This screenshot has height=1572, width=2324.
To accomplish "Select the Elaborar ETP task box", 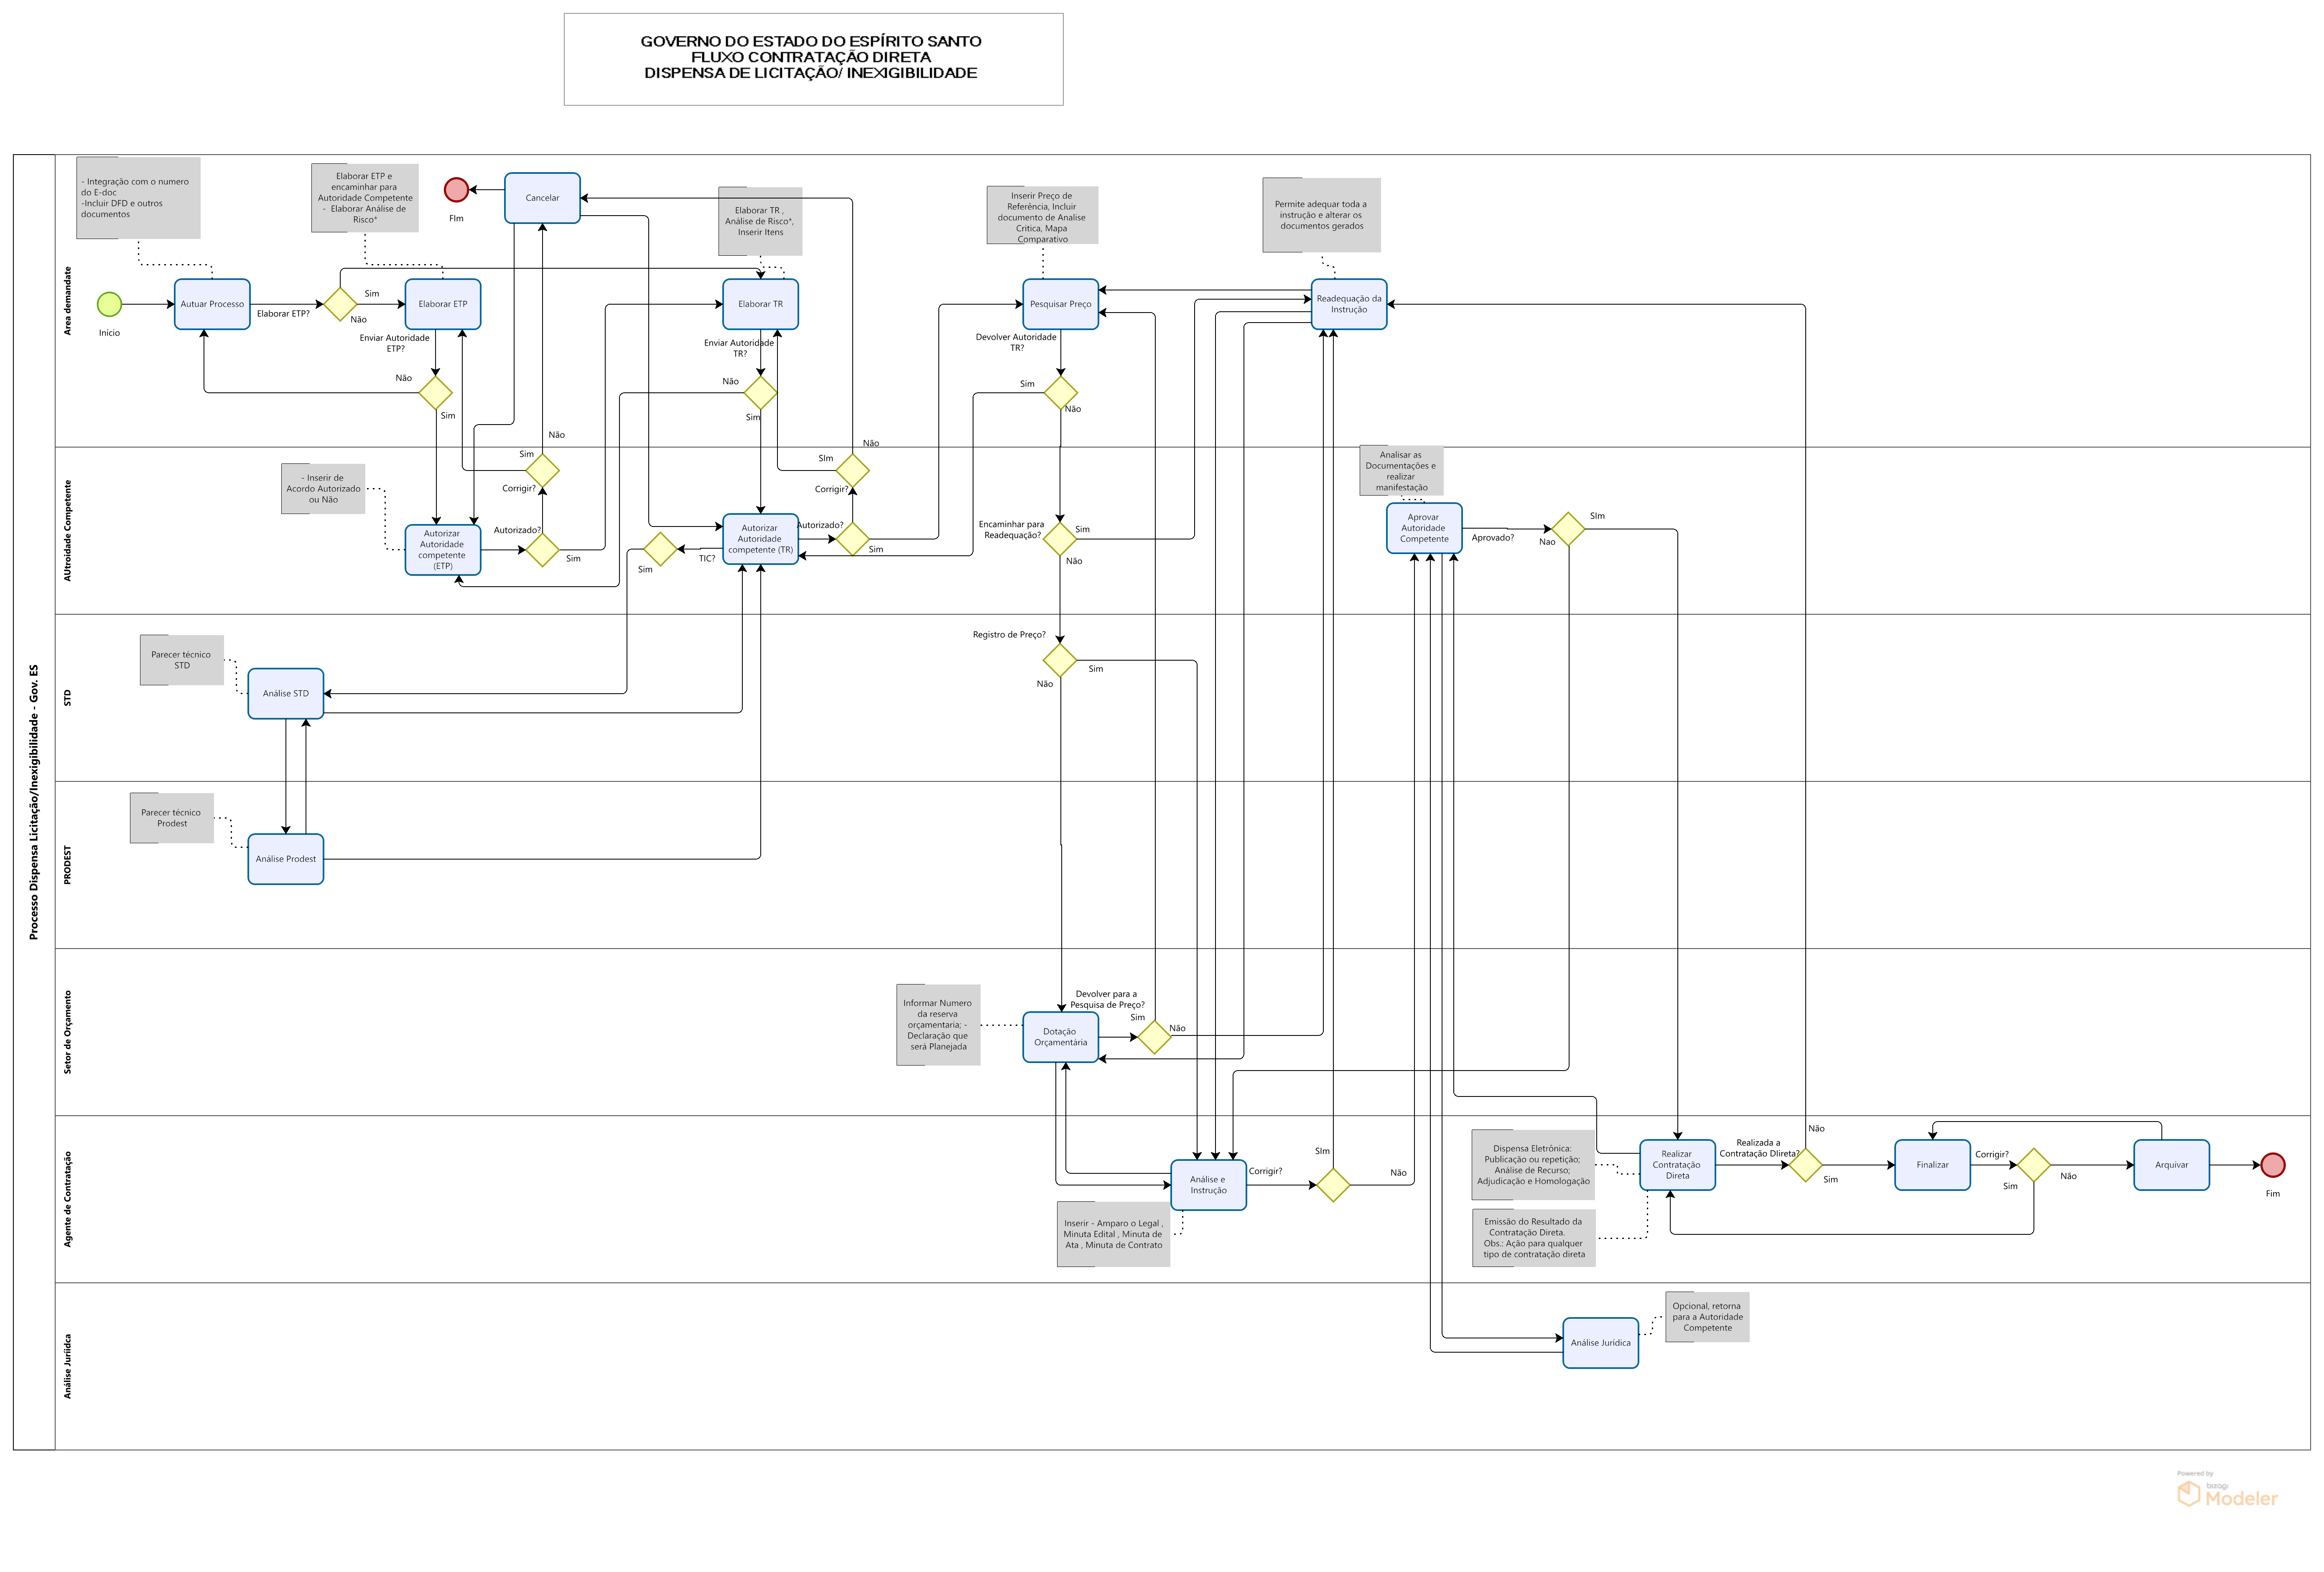I will 443,304.
